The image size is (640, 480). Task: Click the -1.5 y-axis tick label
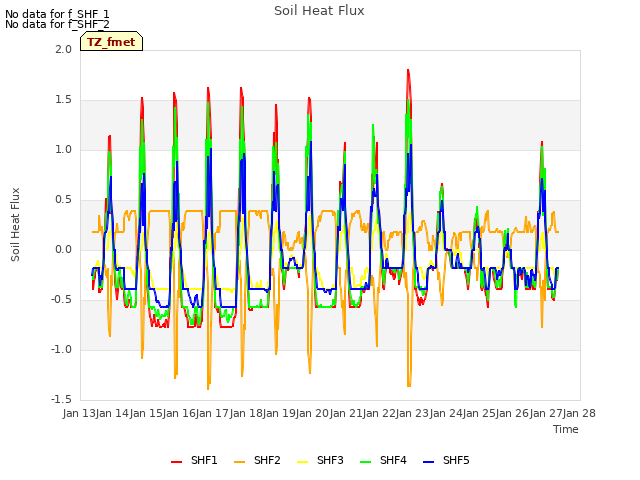pos(61,399)
